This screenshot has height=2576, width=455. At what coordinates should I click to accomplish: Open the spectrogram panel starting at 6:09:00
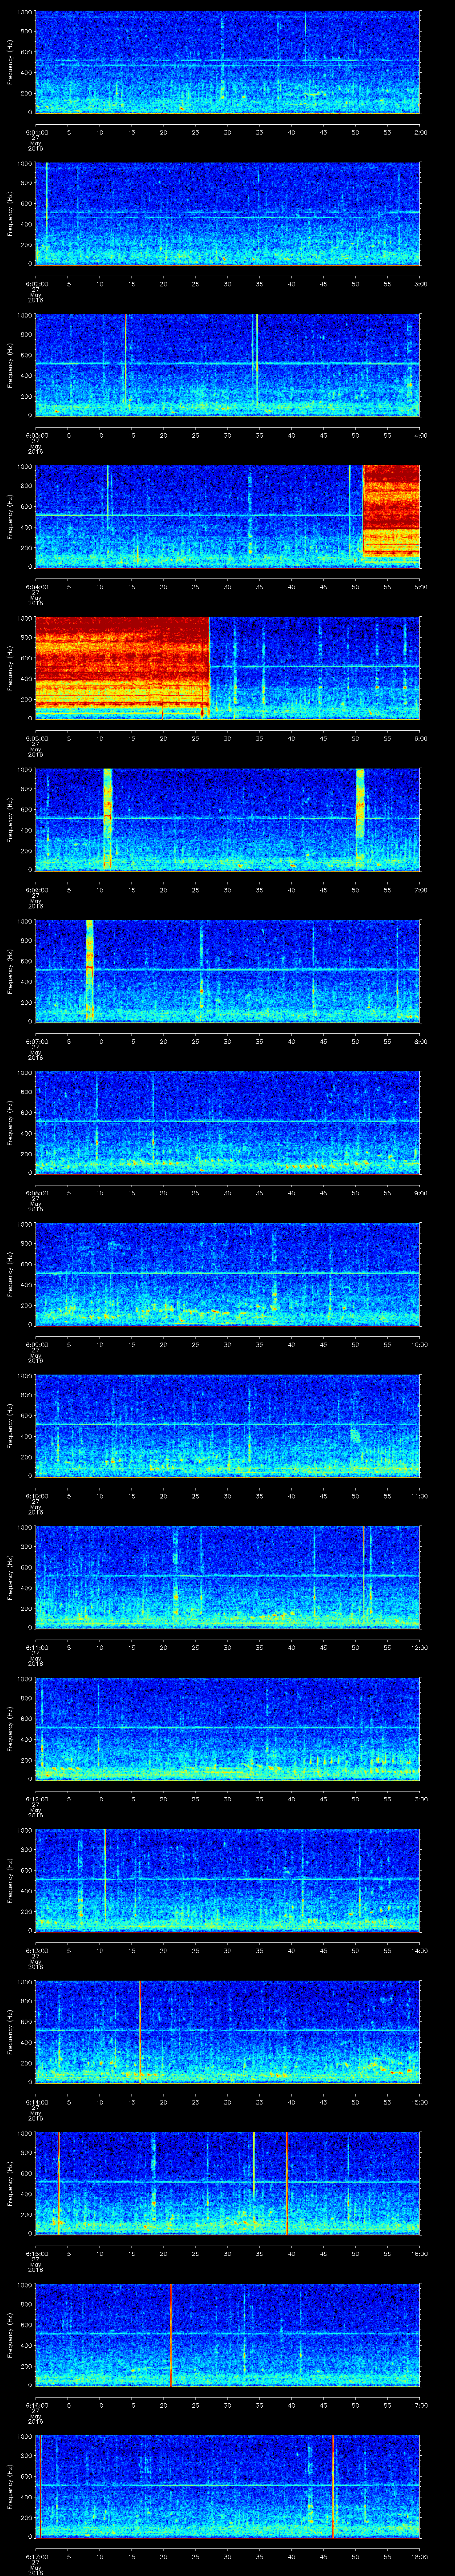(x=227, y=1273)
